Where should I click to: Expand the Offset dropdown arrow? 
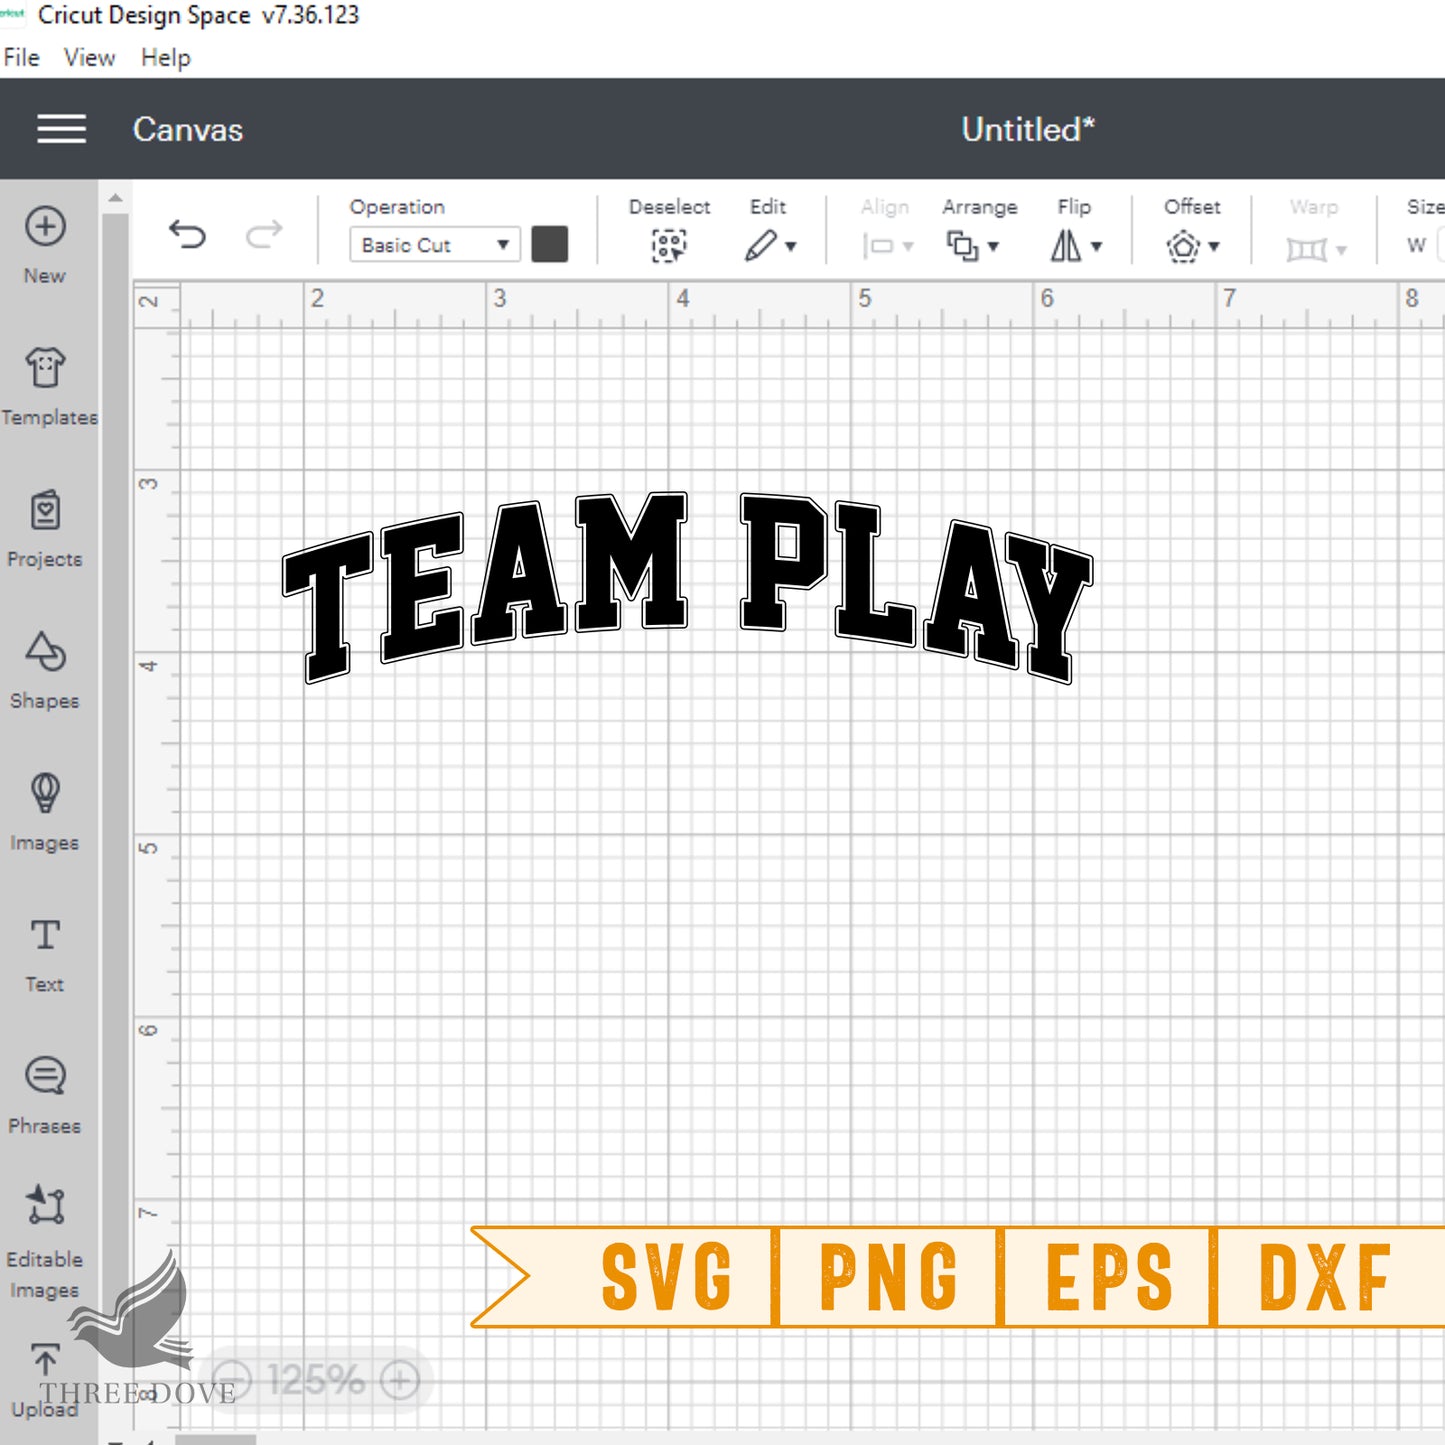[1214, 246]
